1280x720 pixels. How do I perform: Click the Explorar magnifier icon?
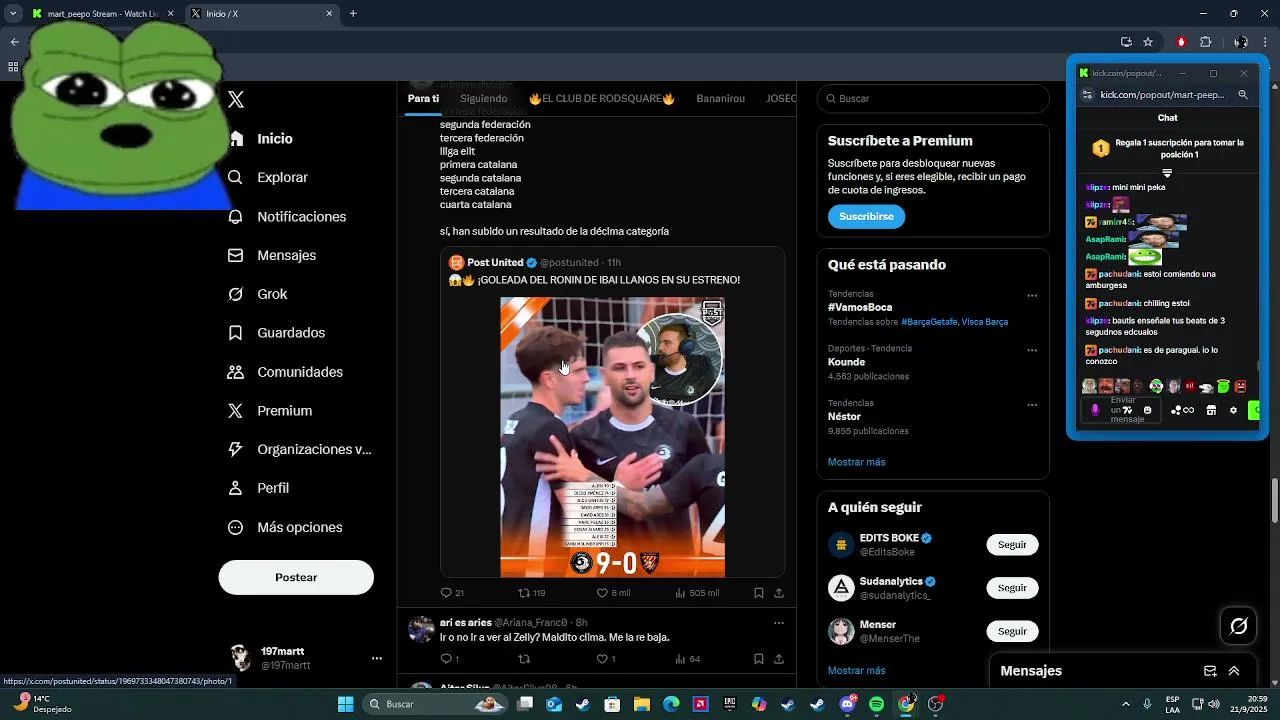(x=236, y=177)
